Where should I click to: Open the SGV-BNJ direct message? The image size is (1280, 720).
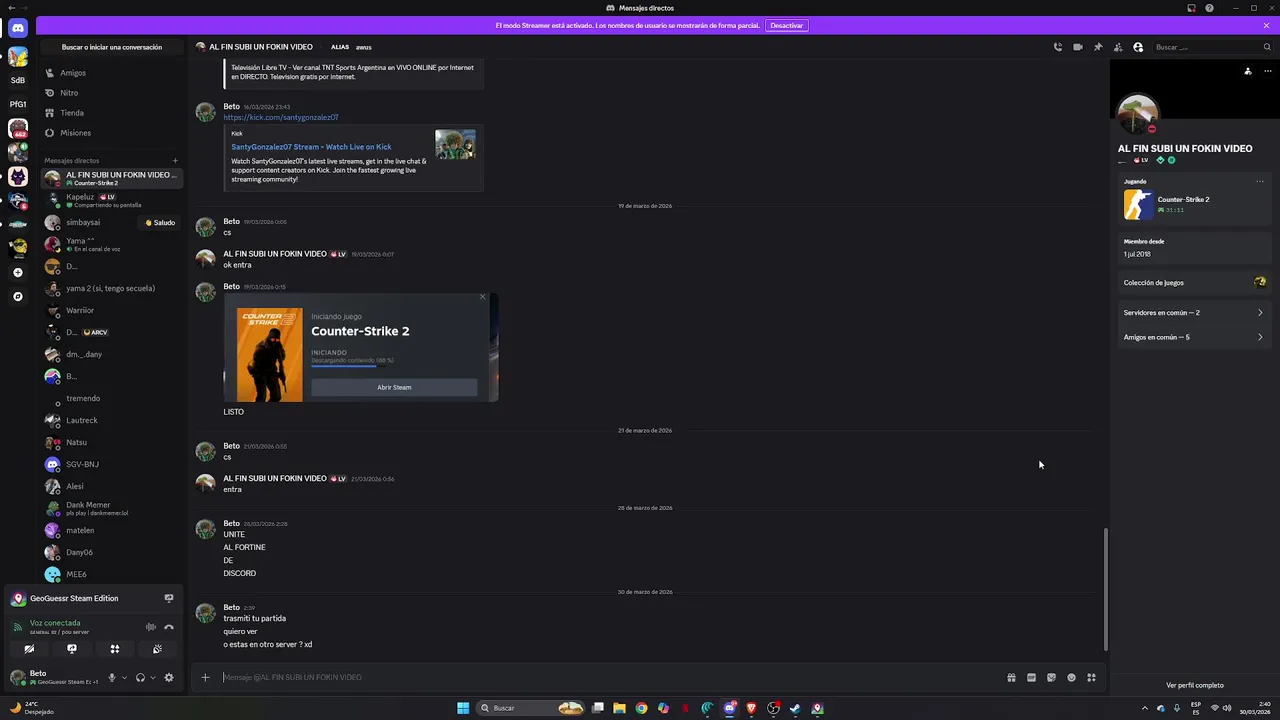[111, 464]
